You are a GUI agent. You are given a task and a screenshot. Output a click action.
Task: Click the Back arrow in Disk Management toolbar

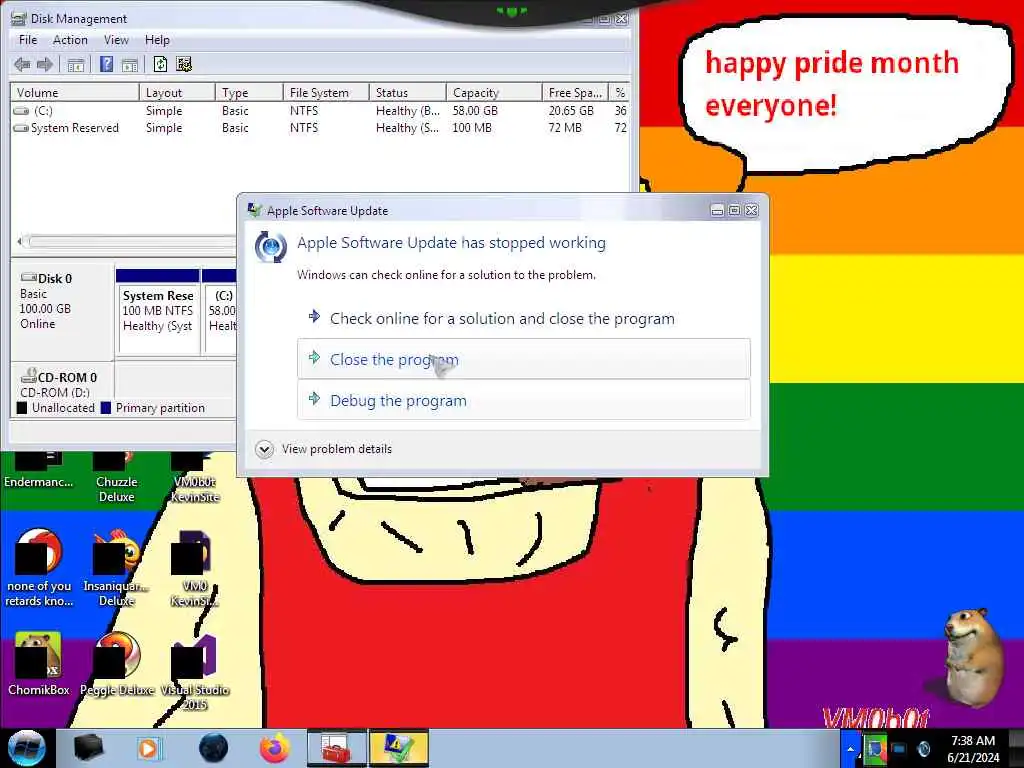pyautogui.click(x=22, y=64)
